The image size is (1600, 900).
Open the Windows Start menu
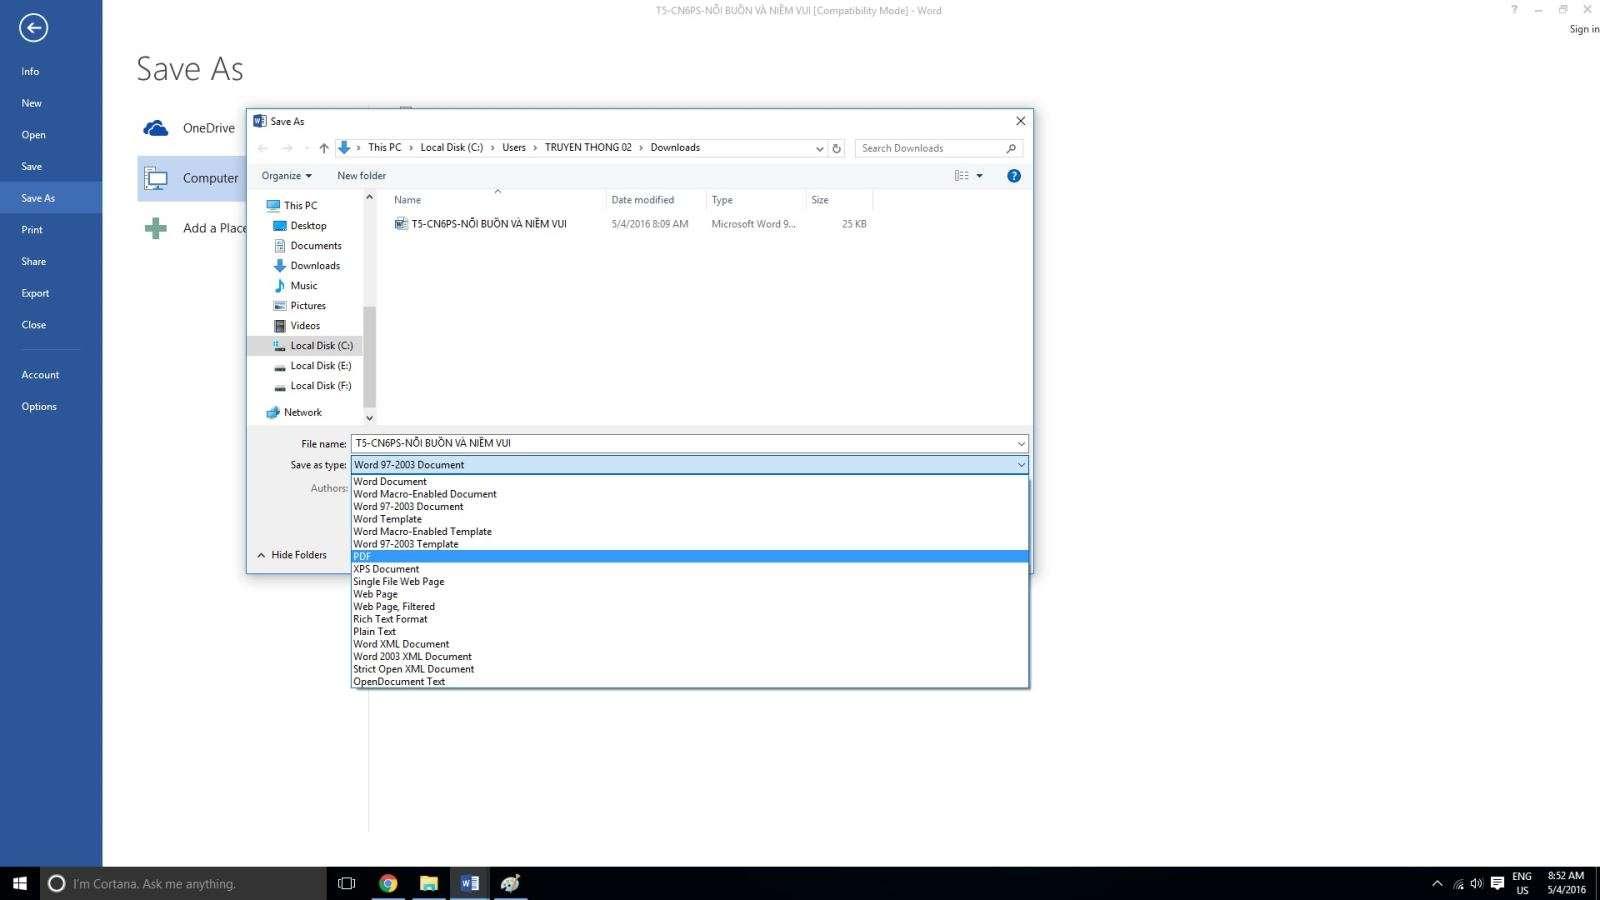click(20, 883)
